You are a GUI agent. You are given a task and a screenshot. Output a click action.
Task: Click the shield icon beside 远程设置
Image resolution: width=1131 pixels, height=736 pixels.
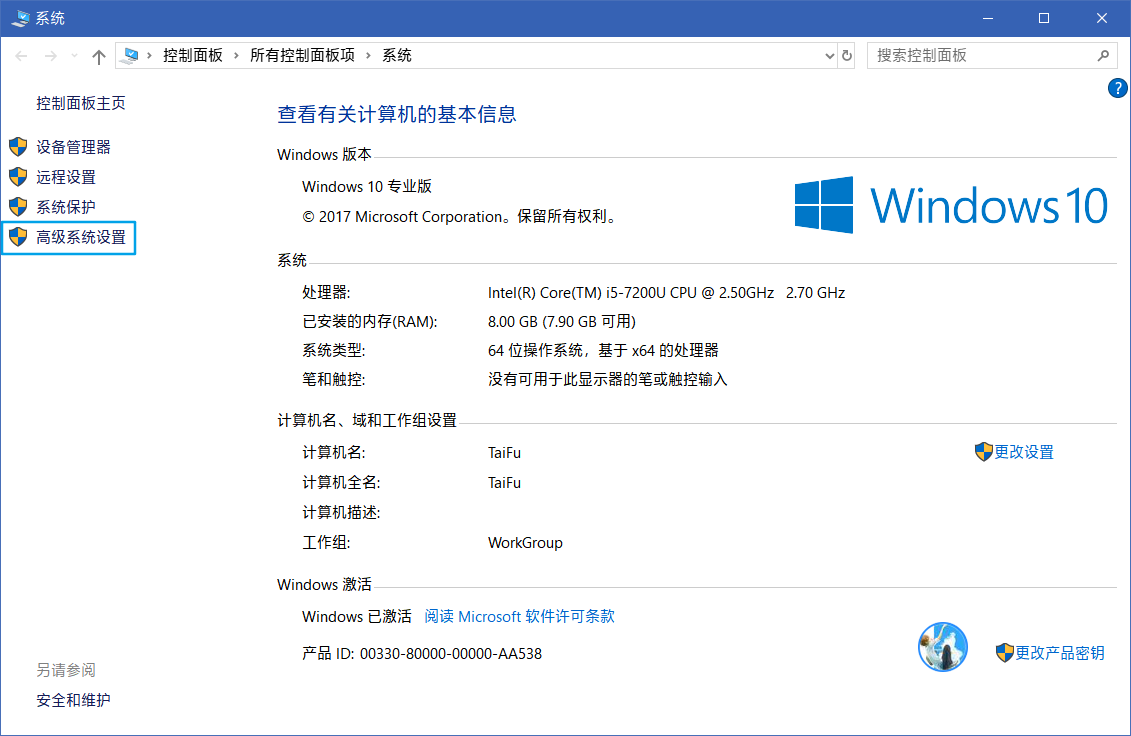(18, 177)
